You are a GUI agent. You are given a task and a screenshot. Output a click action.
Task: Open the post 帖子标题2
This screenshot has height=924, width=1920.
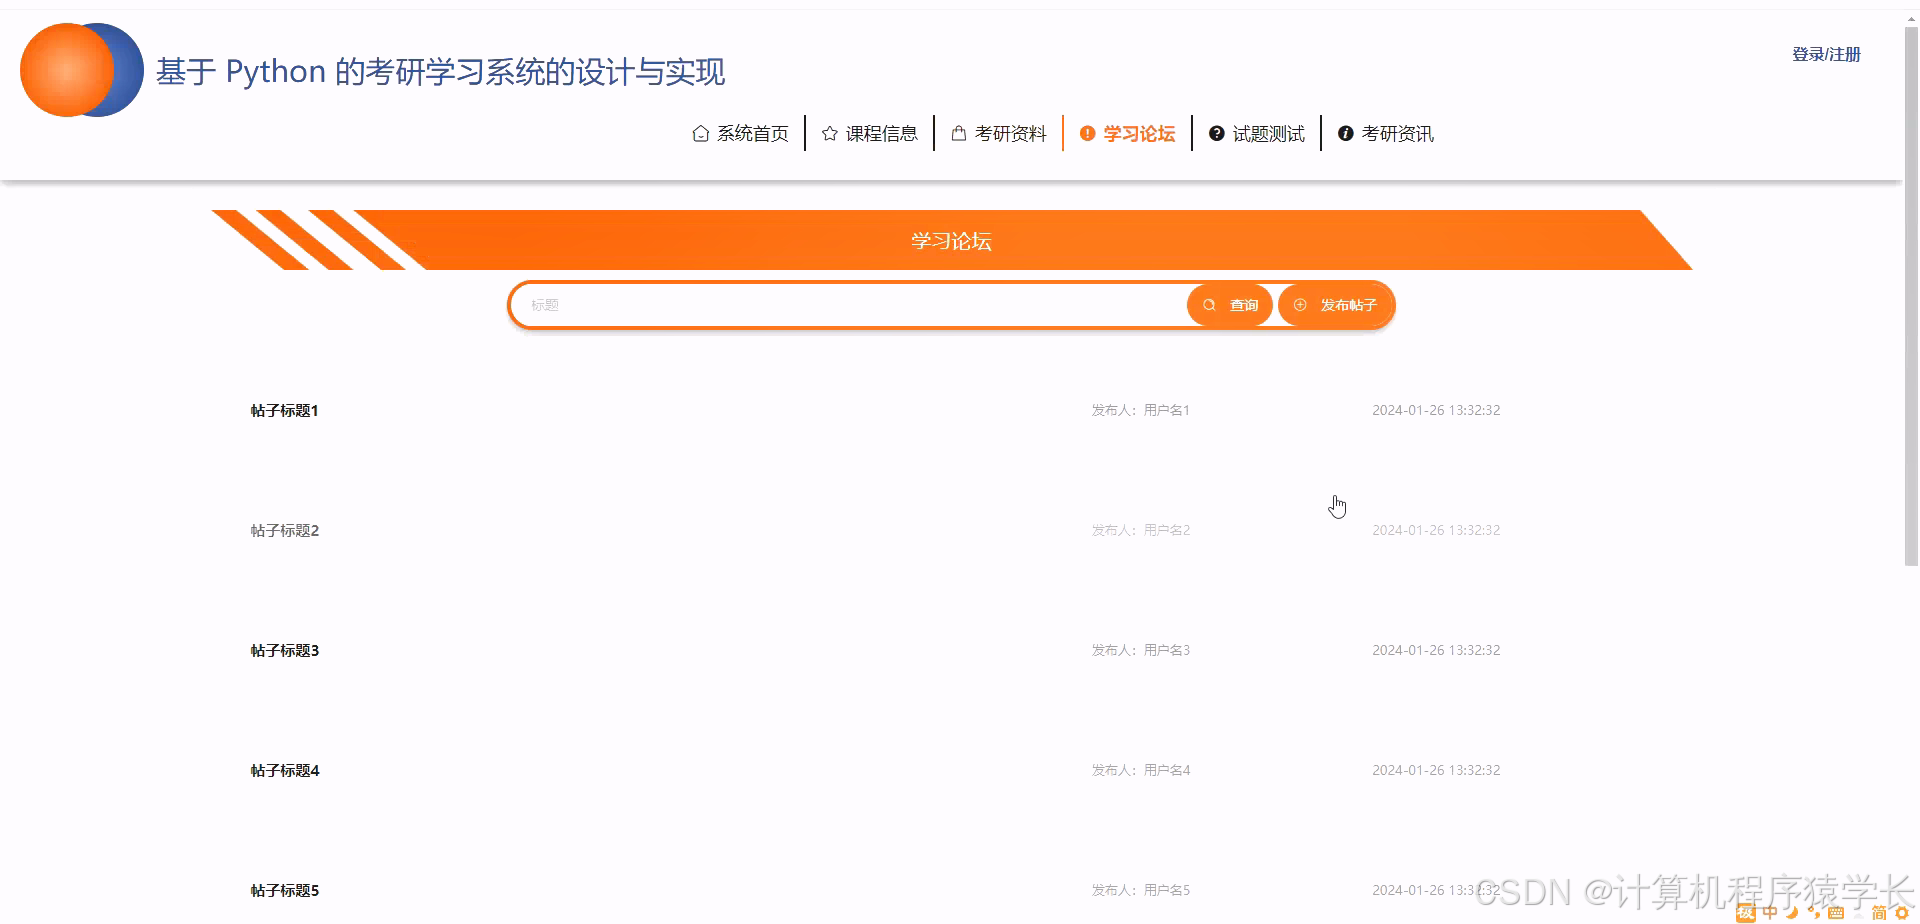(285, 530)
